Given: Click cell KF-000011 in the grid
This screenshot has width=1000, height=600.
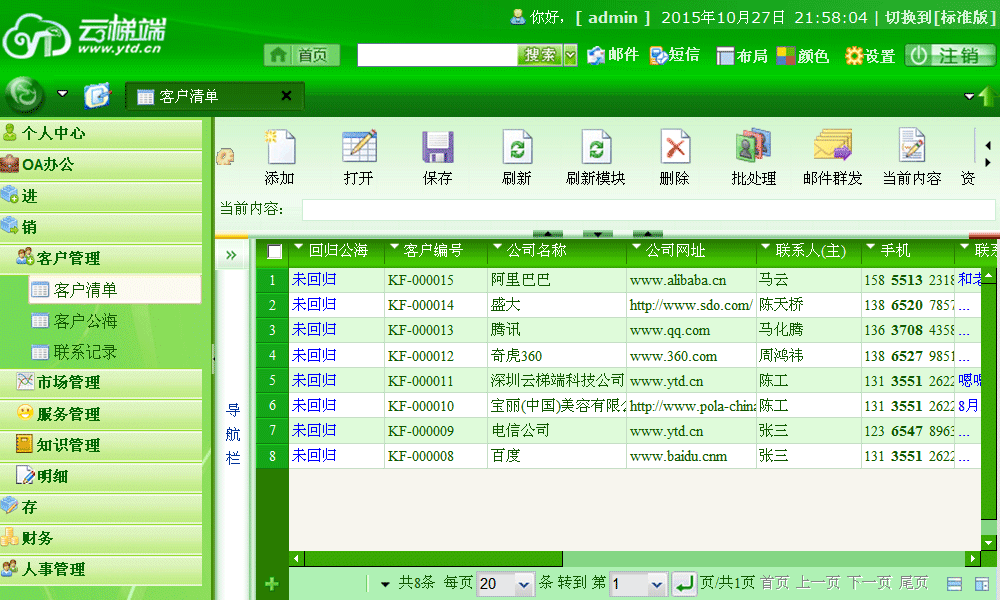Looking at the screenshot, I should [x=436, y=381].
